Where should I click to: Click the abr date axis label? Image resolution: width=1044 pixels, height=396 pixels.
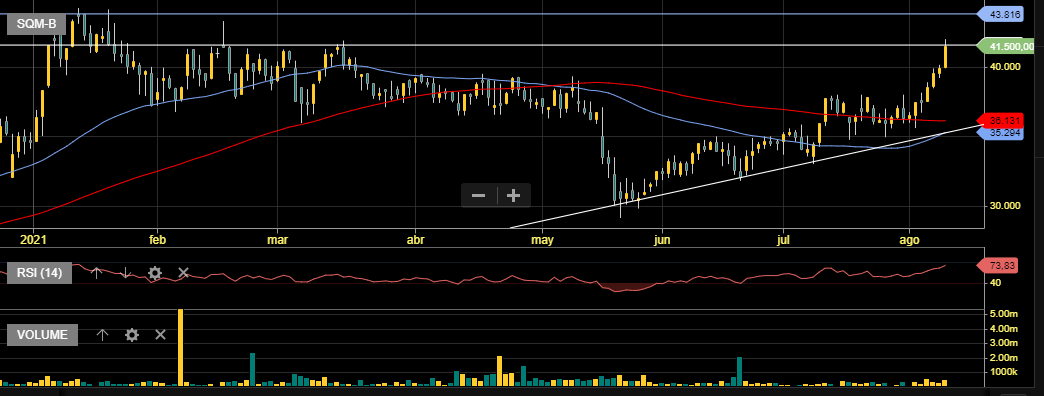point(415,240)
